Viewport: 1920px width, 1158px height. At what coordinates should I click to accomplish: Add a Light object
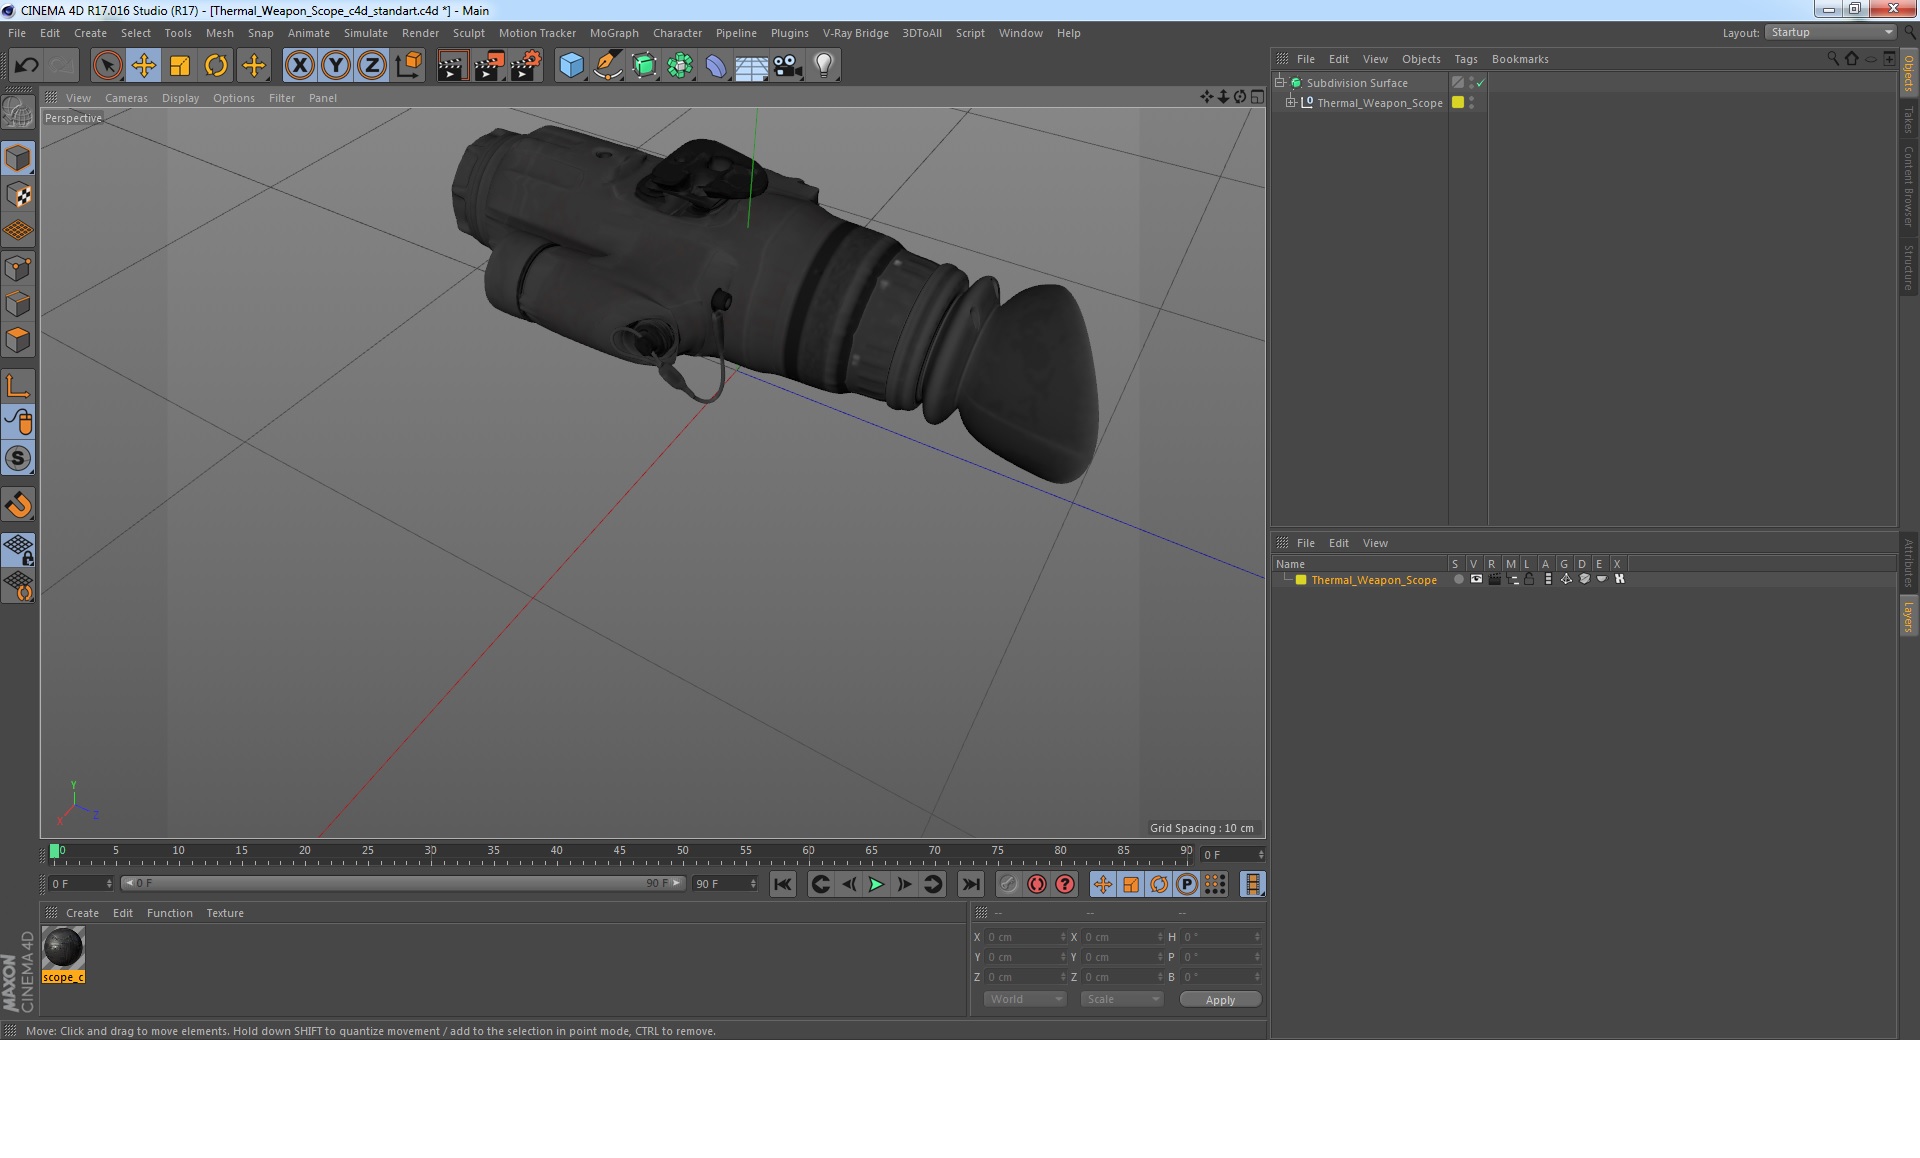[x=824, y=66]
